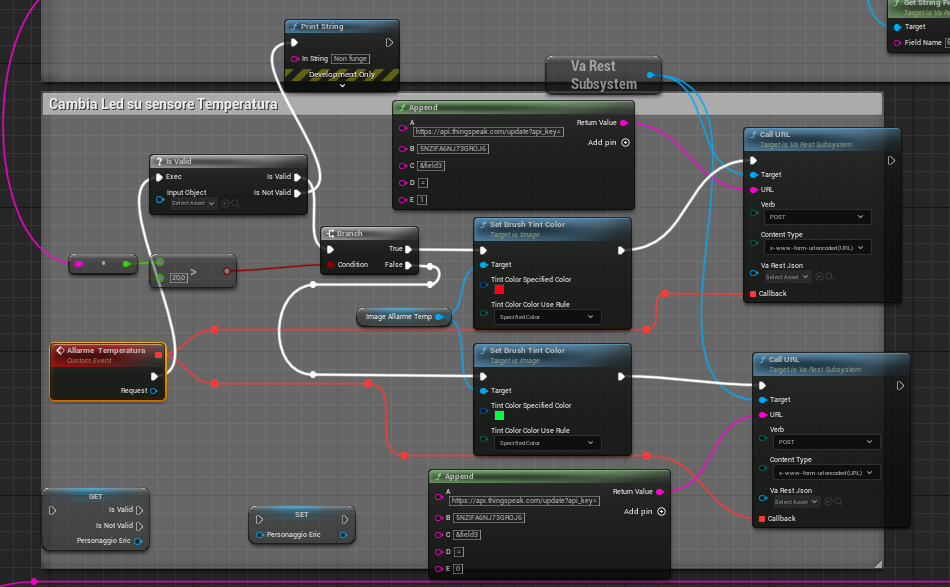Viewport: 950px width, 587px height.
Task: Click the upper Call URL URL pin
Action: [754, 190]
